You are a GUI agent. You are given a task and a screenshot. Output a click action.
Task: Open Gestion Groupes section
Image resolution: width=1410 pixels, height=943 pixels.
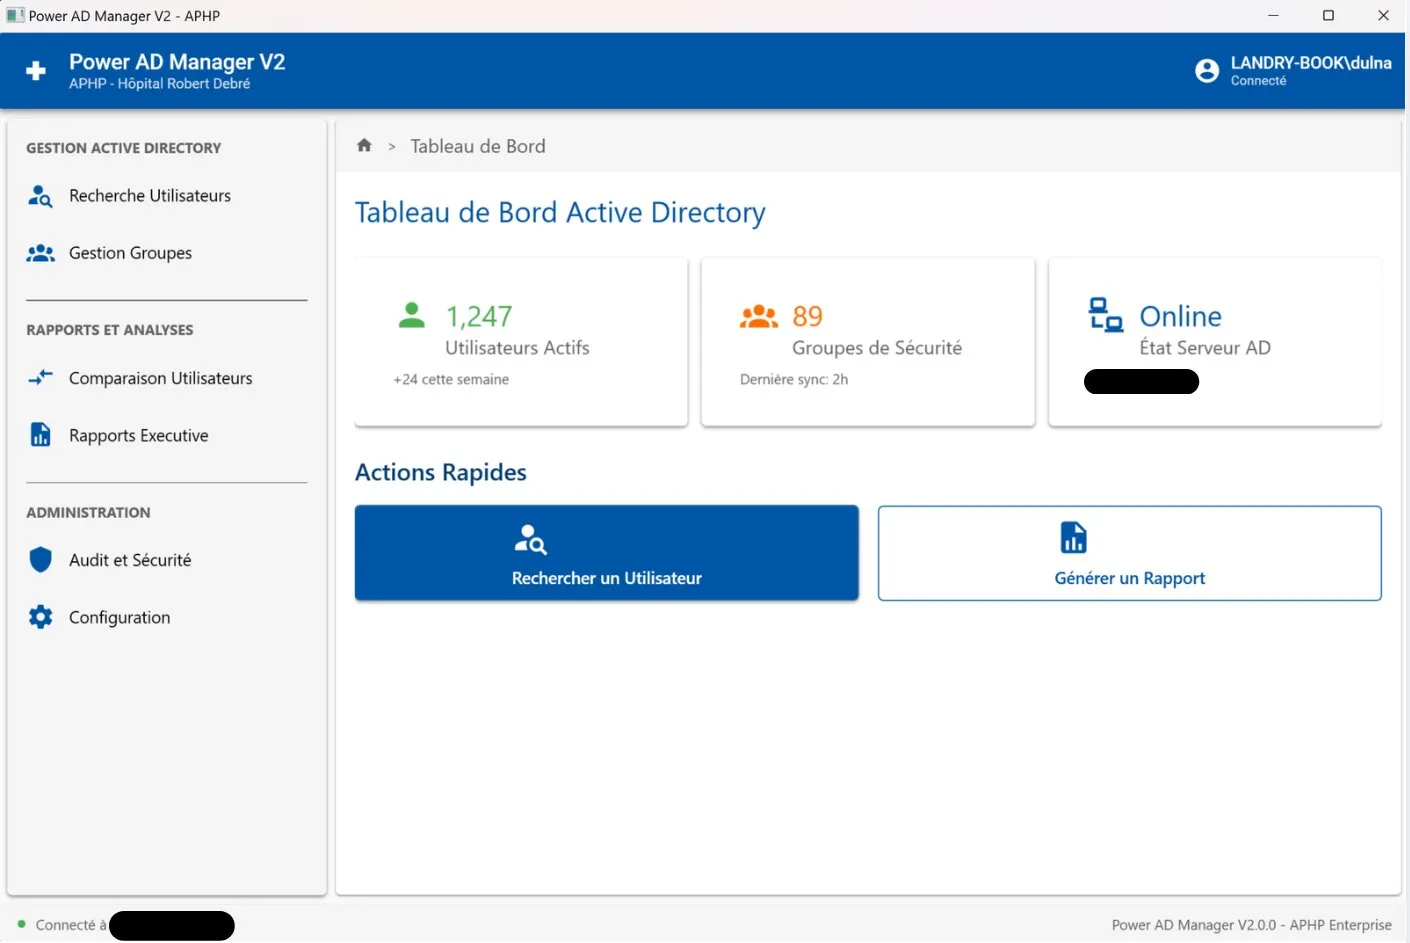point(166,253)
